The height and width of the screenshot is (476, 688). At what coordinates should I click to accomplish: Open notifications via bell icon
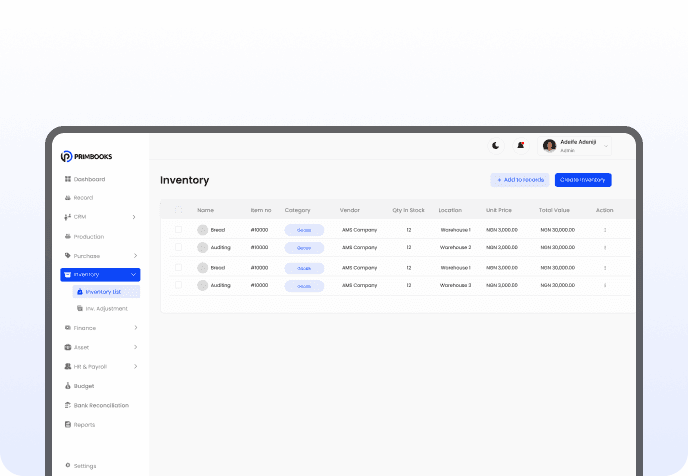pos(521,146)
